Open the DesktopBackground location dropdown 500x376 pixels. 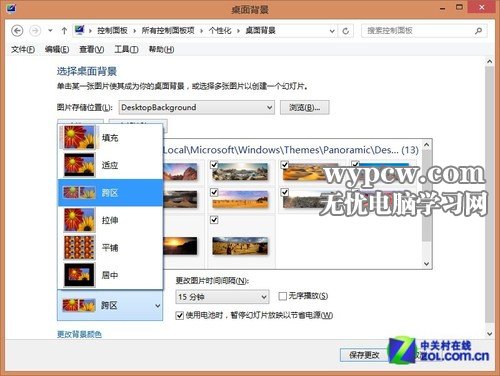click(197, 108)
